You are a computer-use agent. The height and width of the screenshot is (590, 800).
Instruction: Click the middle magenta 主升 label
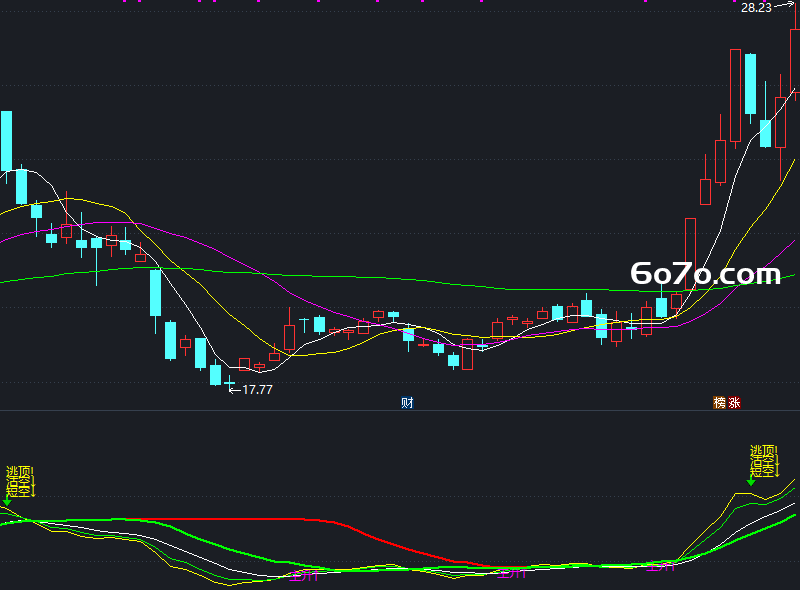pos(511,573)
